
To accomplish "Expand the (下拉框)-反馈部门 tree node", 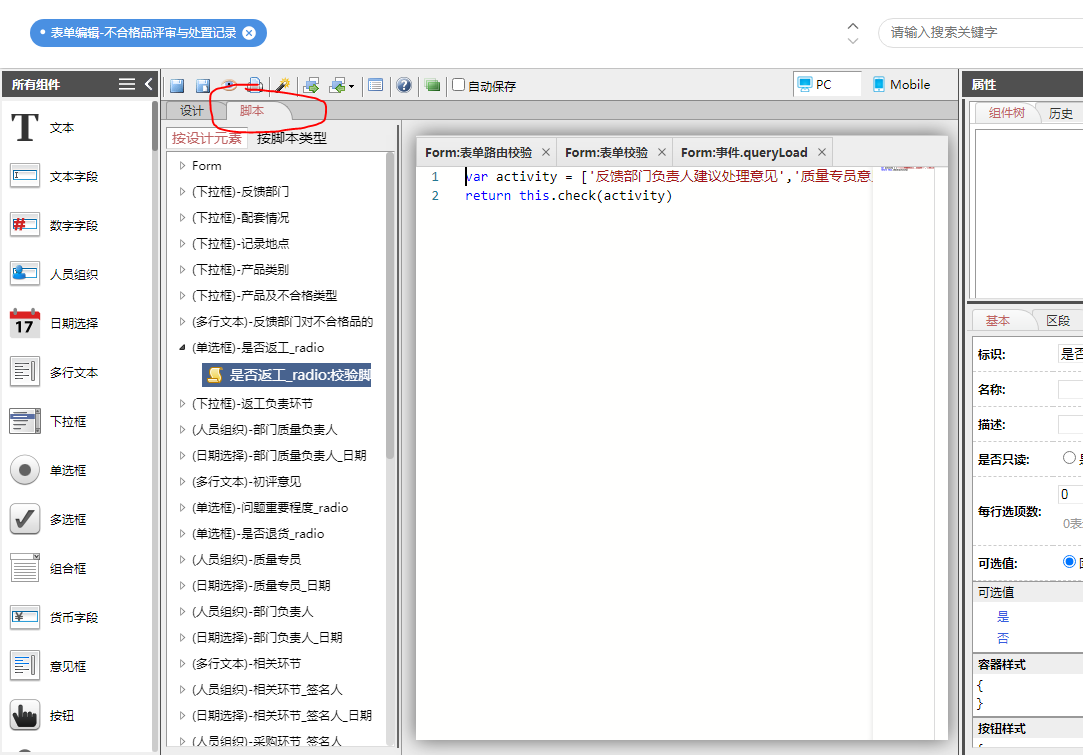I will 182,192.
